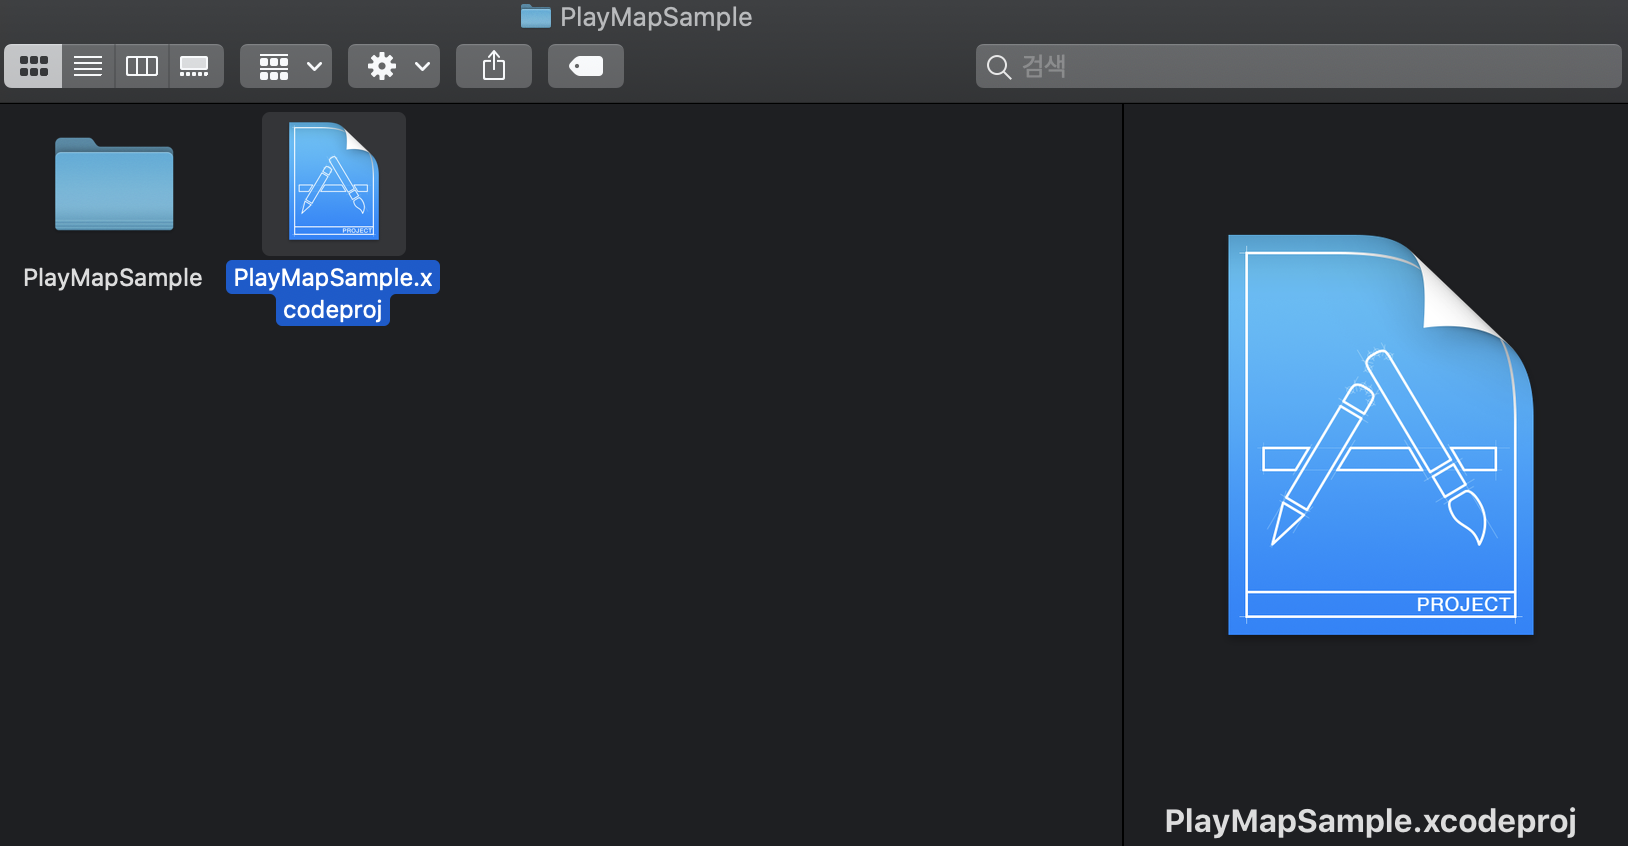Click the PlayMapSample folder name label
The image size is (1628, 846).
(113, 278)
